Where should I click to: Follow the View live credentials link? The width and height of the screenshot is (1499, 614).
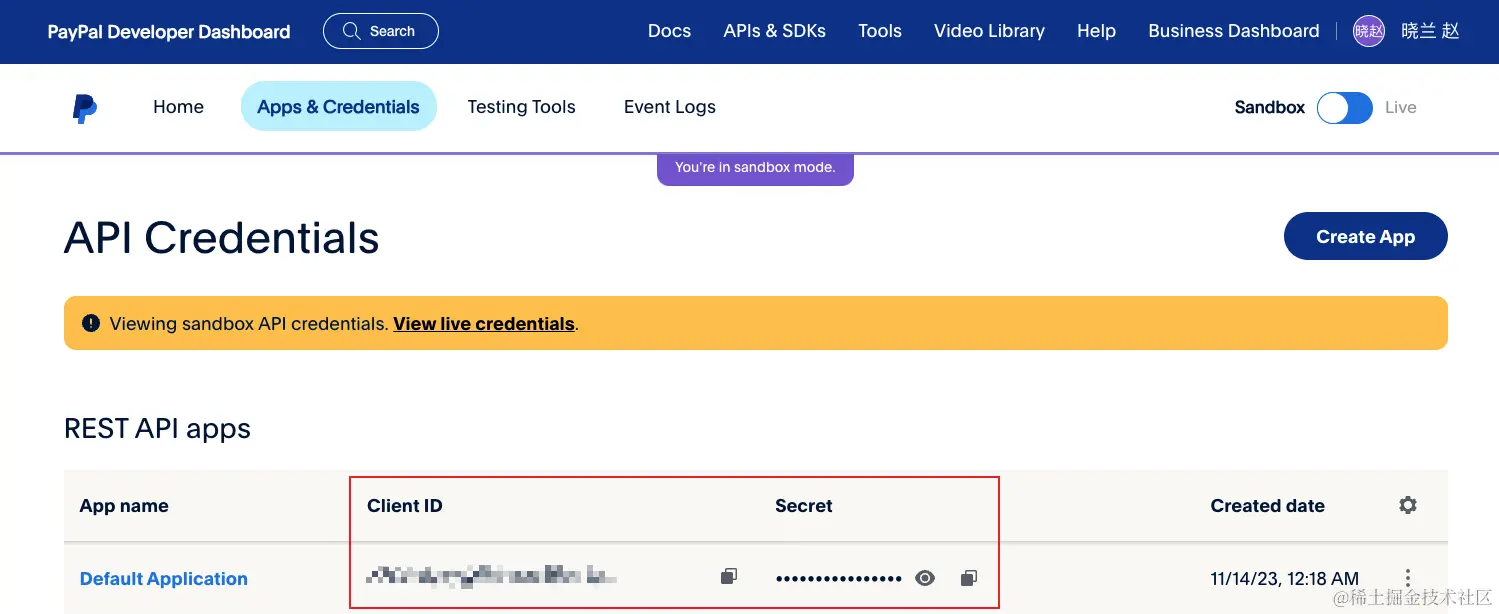(x=484, y=324)
